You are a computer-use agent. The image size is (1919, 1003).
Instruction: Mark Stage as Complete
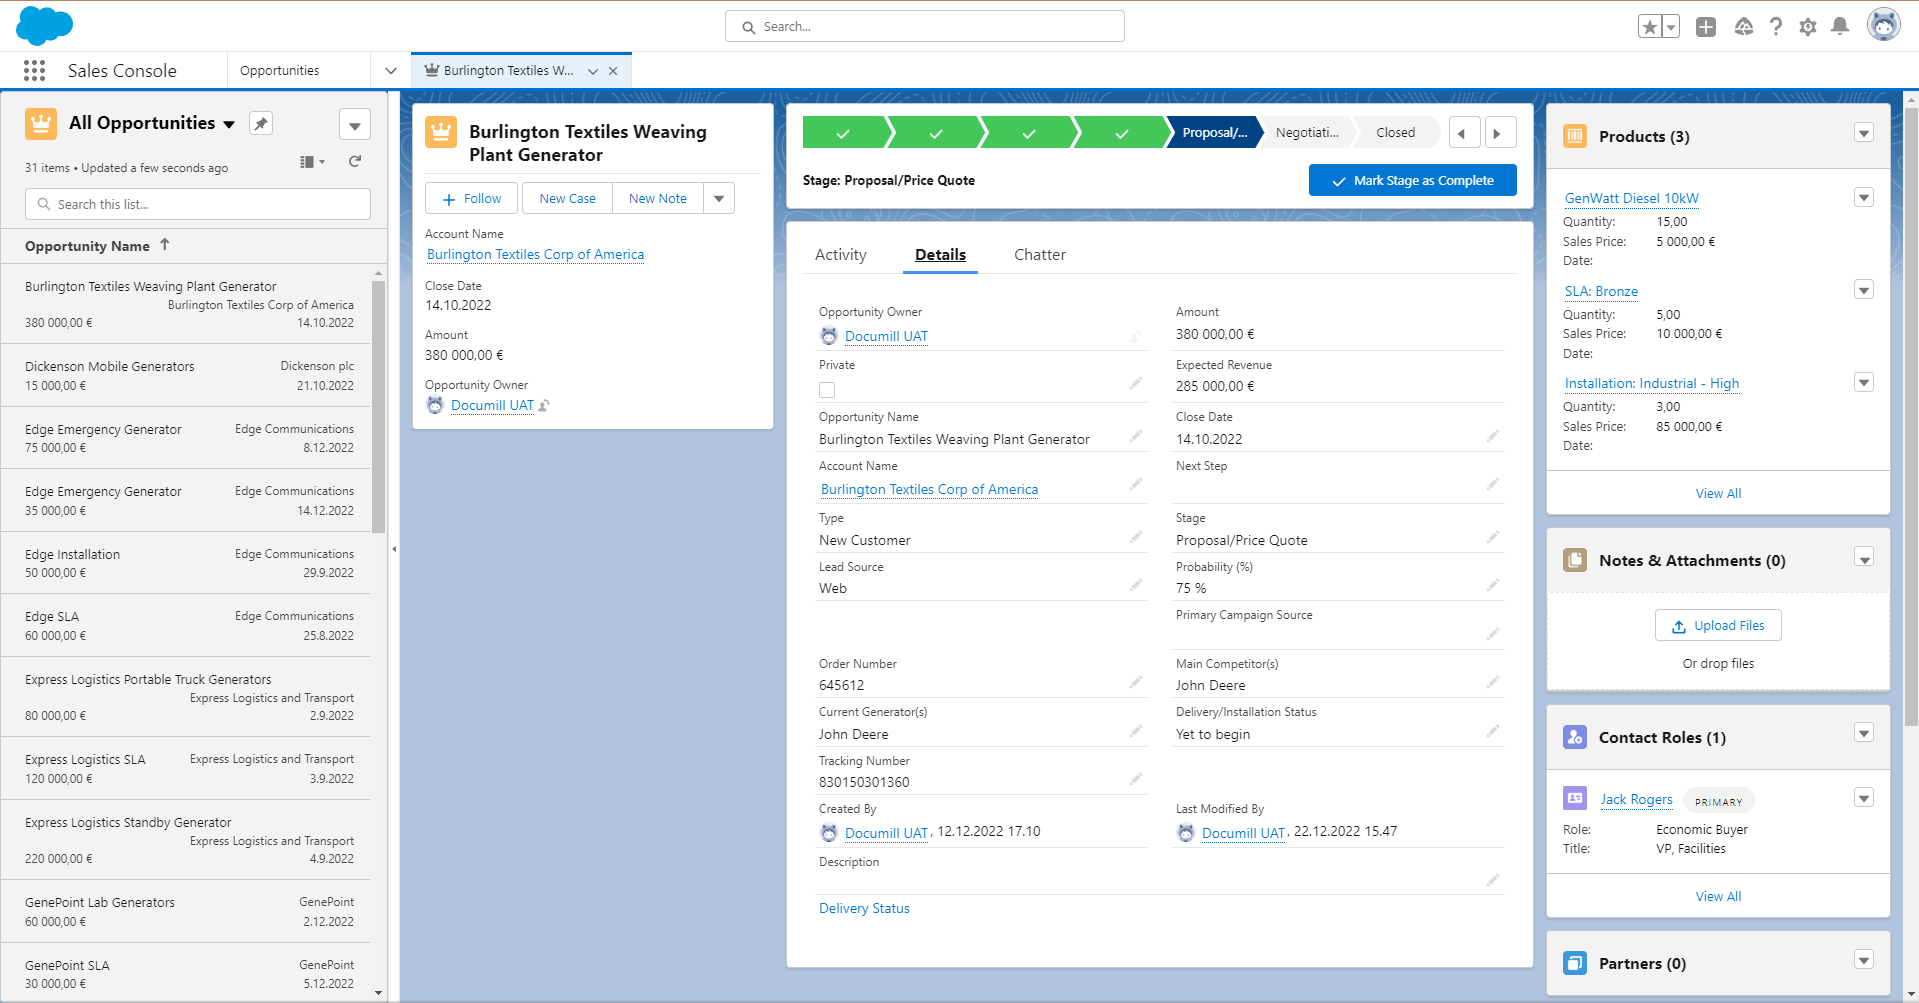(1413, 180)
